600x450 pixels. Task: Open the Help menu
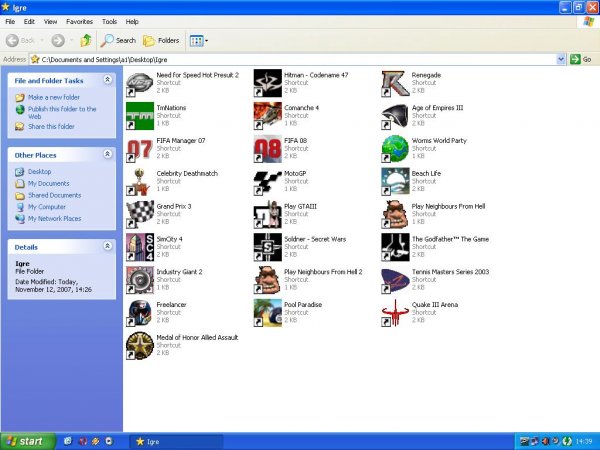(x=132, y=22)
